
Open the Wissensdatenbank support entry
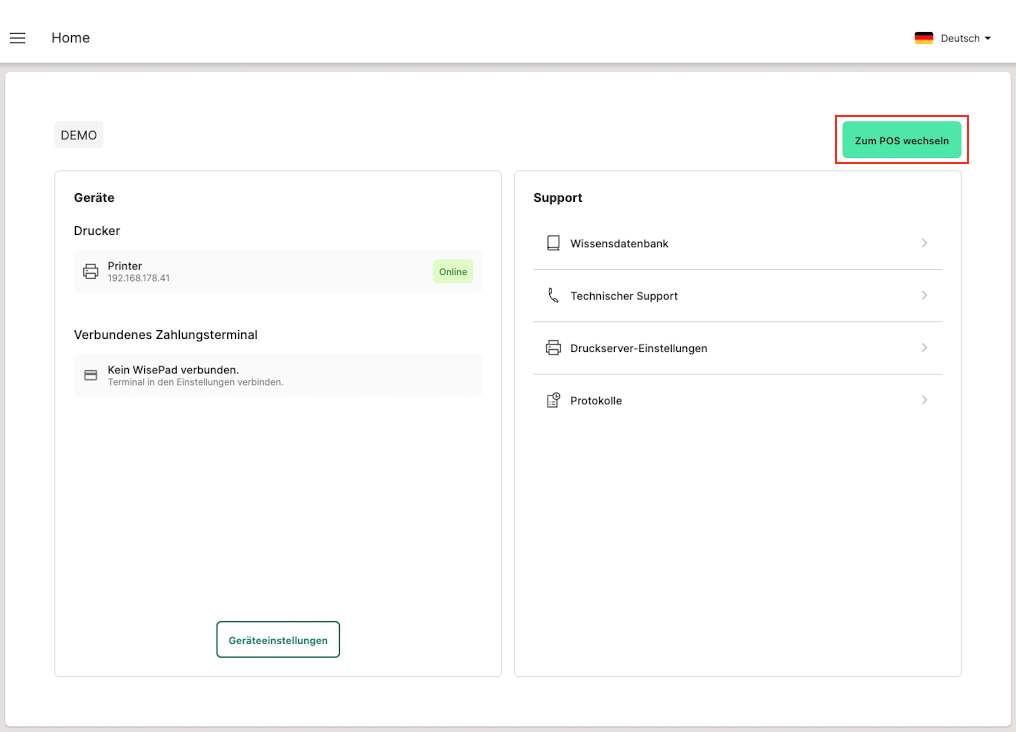click(x=619, y=243)
